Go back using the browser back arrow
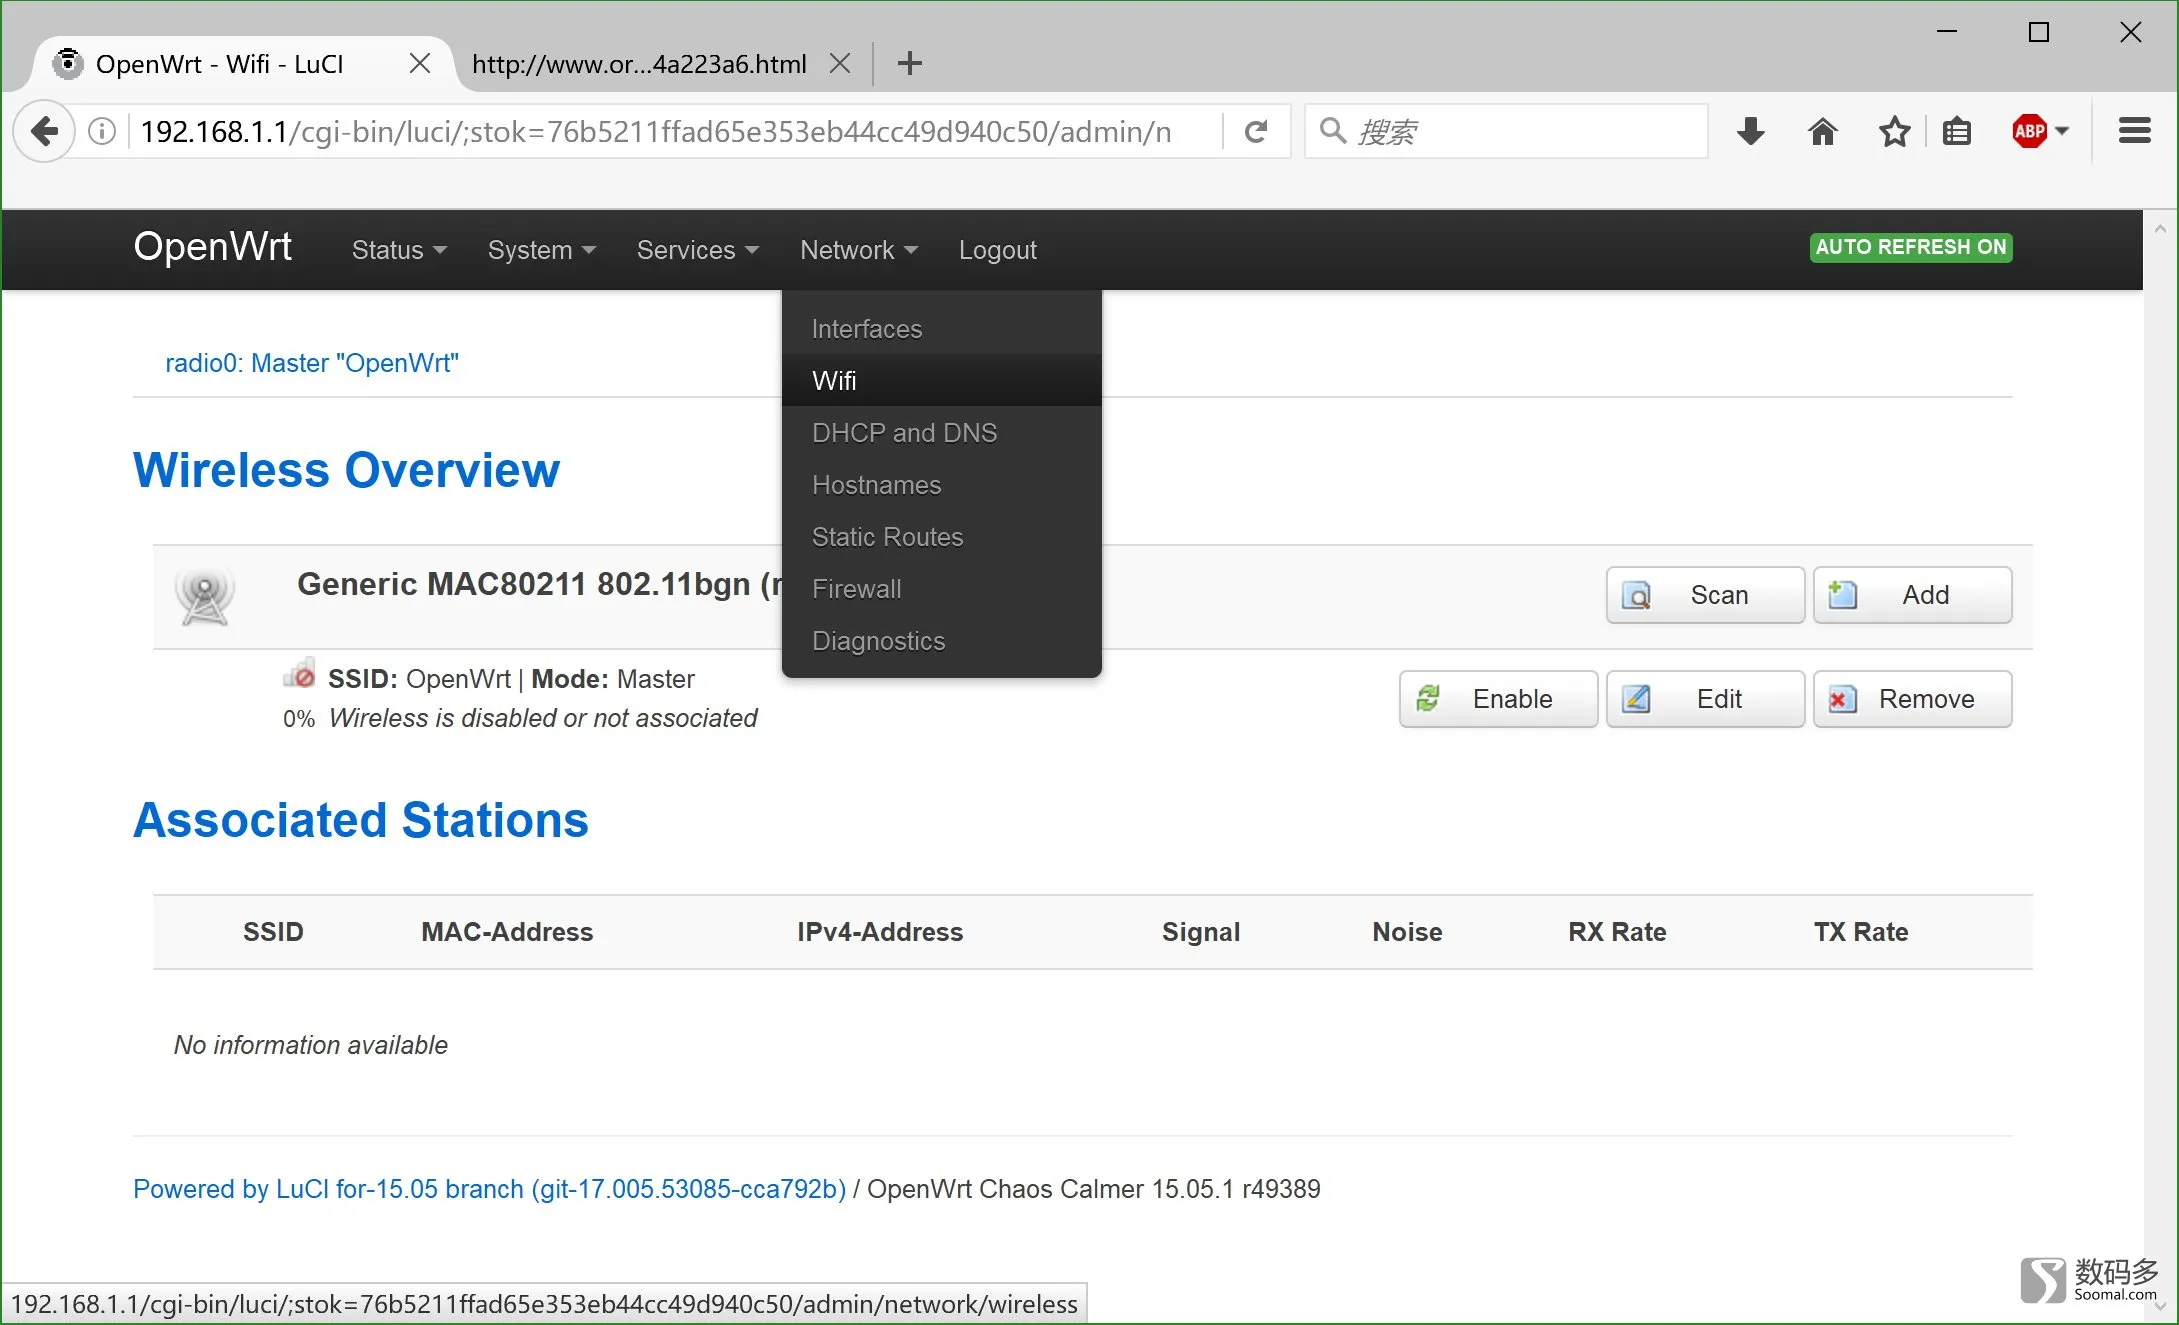 tap(45, 131)
